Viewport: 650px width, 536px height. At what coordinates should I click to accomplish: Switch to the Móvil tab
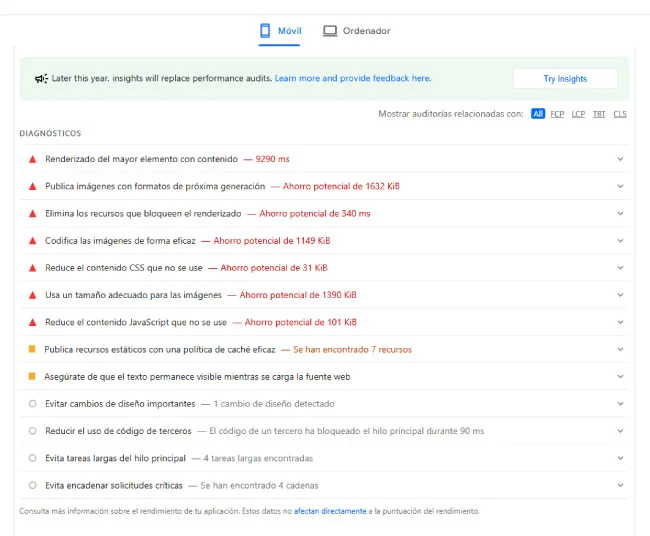[280, 31]
